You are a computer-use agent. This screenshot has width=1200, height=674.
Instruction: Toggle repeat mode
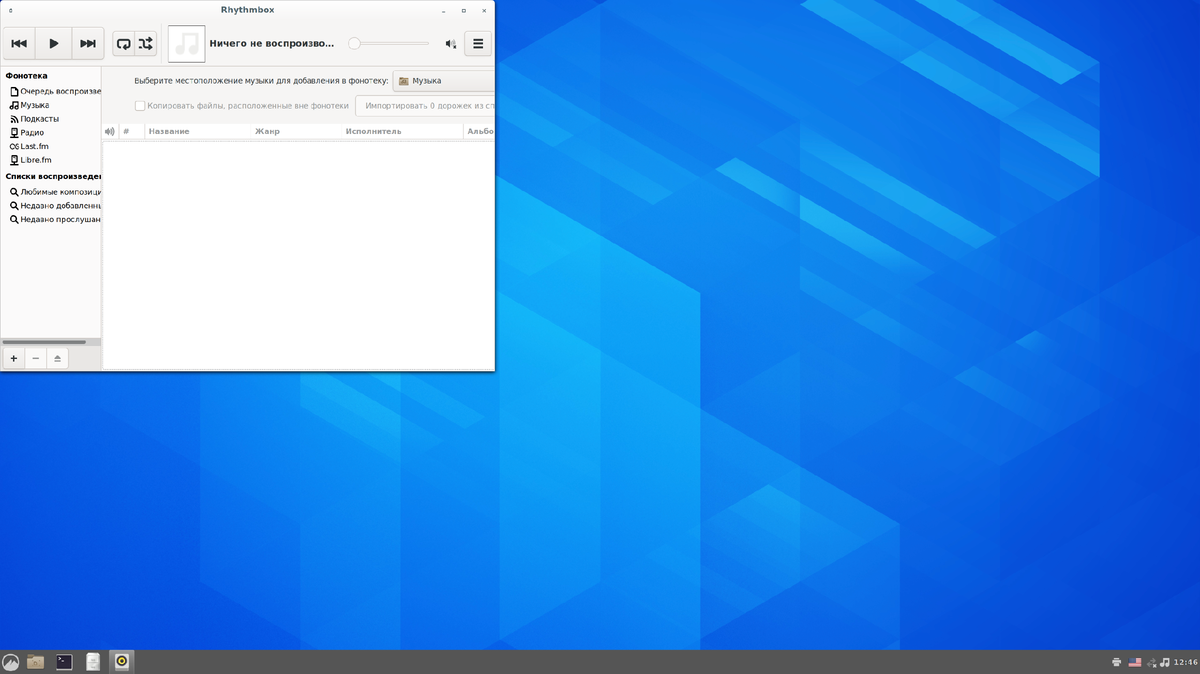click(x=123, y=44)
